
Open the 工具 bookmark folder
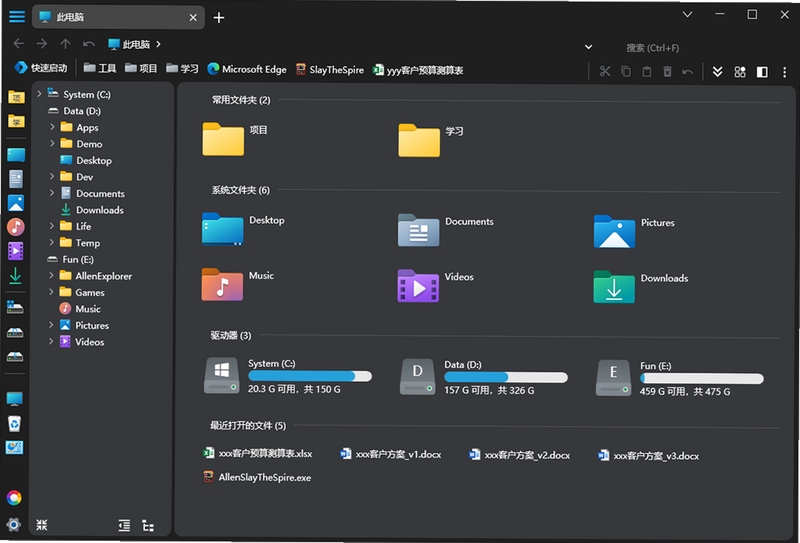coord(100,68)
